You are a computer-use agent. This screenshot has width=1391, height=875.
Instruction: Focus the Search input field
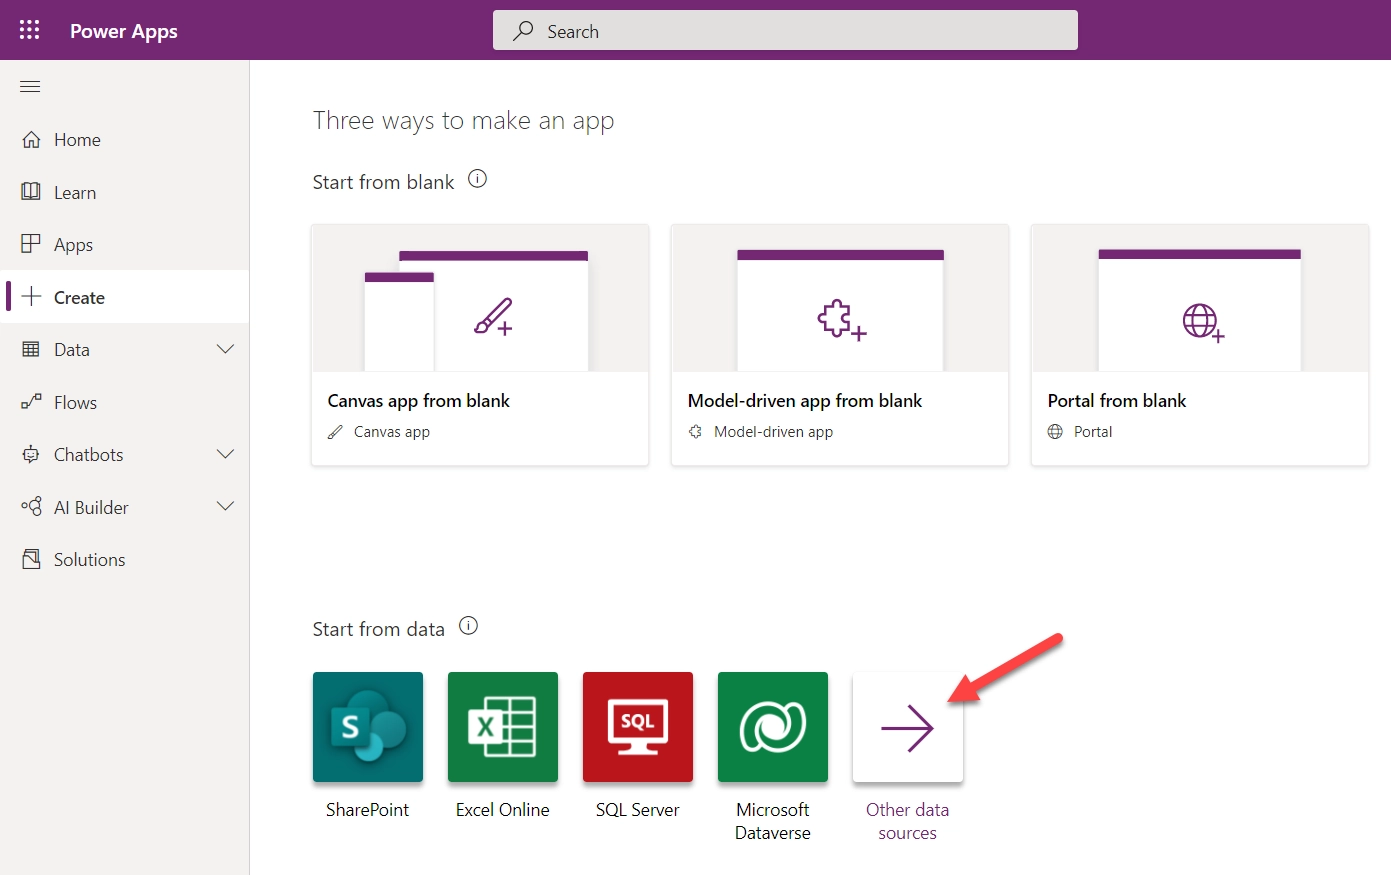coord(785,30)
